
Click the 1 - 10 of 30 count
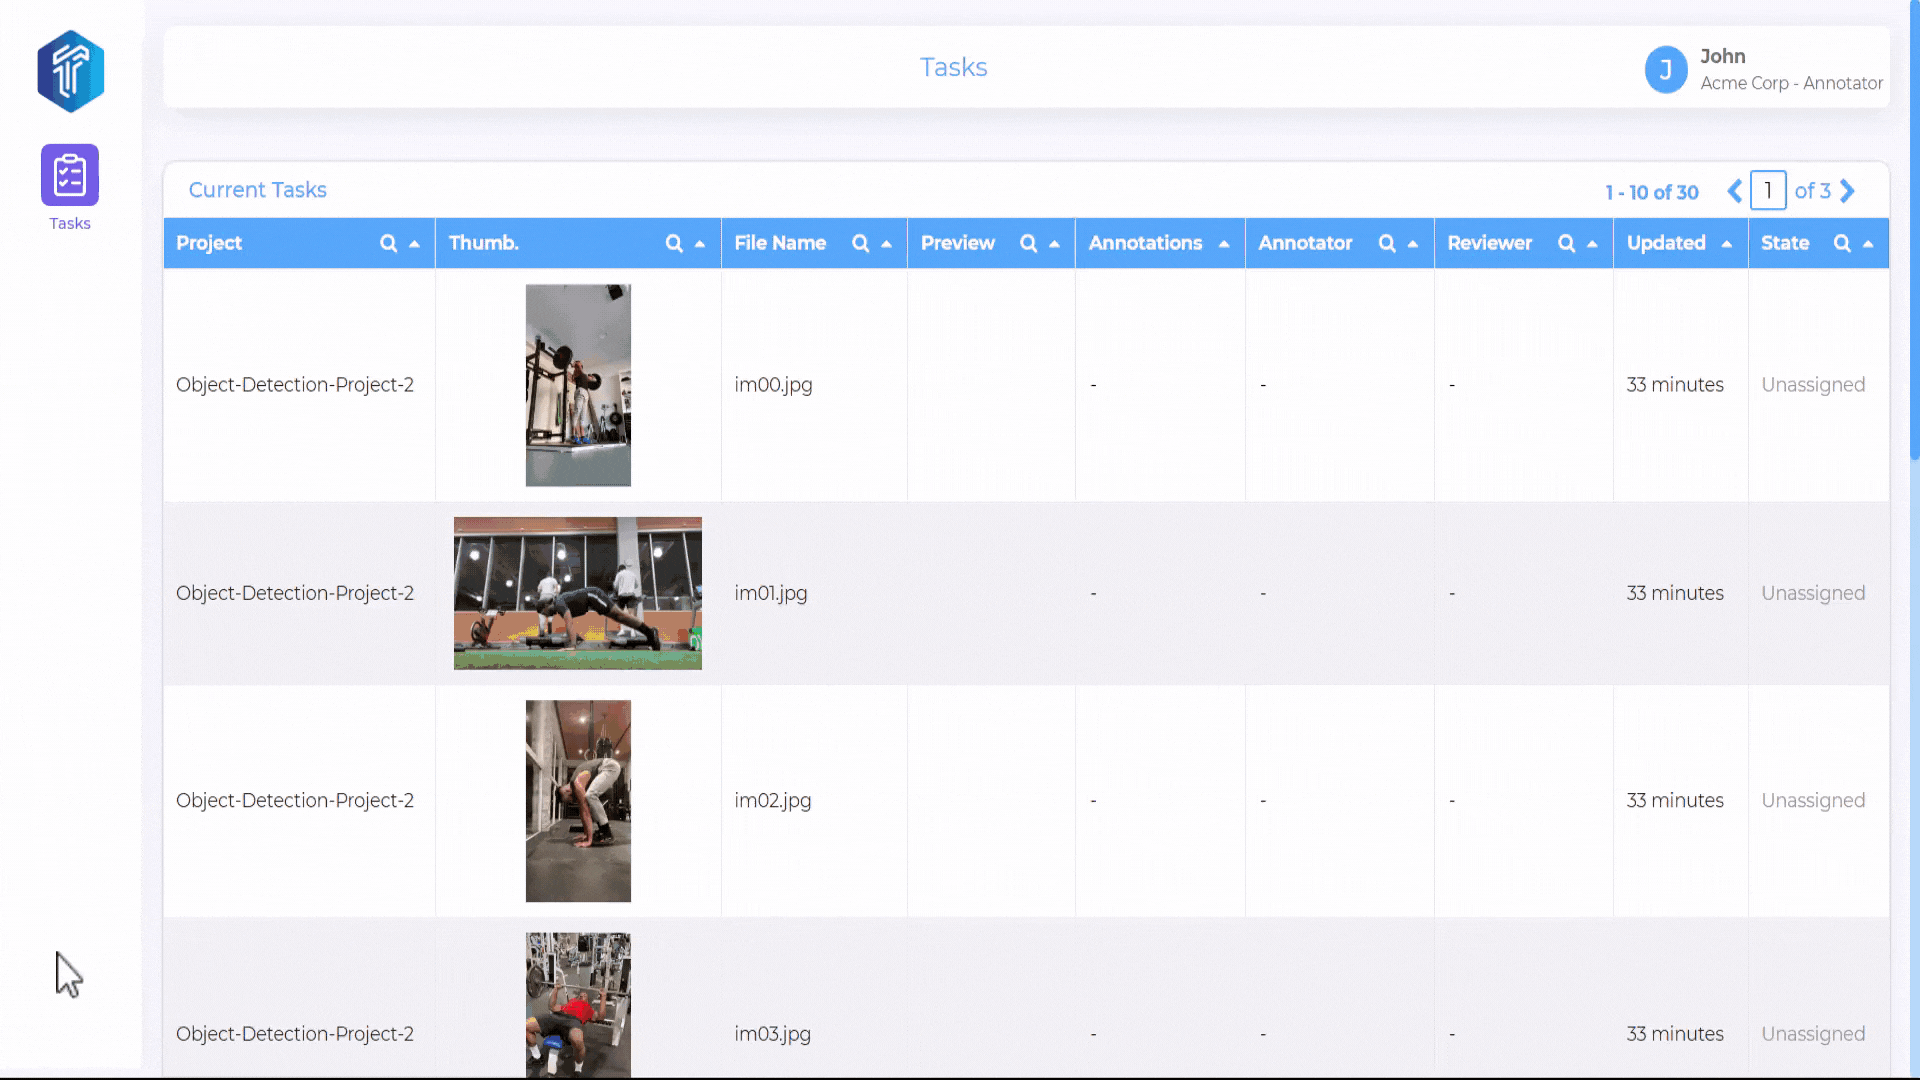1652,192
